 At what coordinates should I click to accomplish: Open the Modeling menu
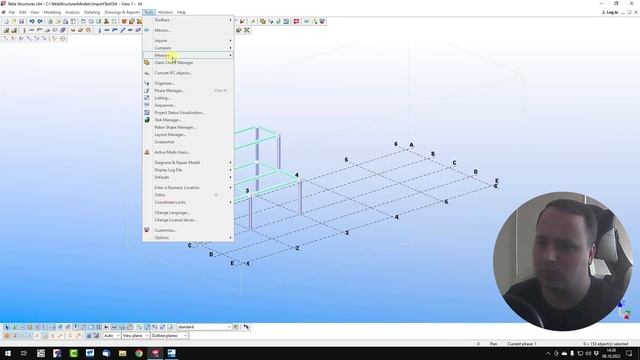[52, 12]
